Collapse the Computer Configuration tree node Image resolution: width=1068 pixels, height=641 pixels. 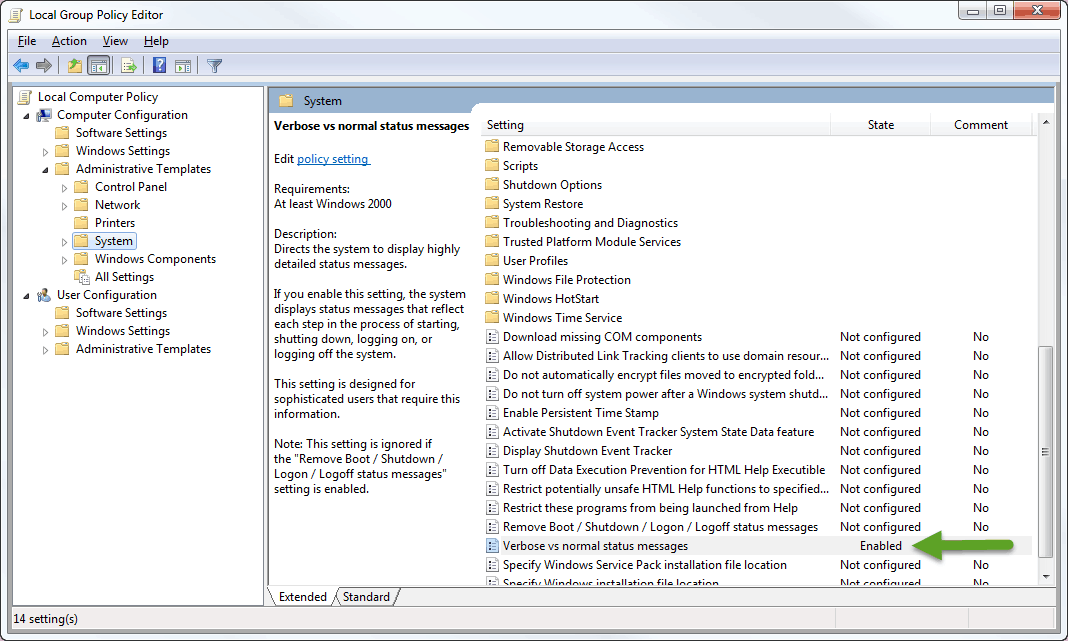[27, 115]
